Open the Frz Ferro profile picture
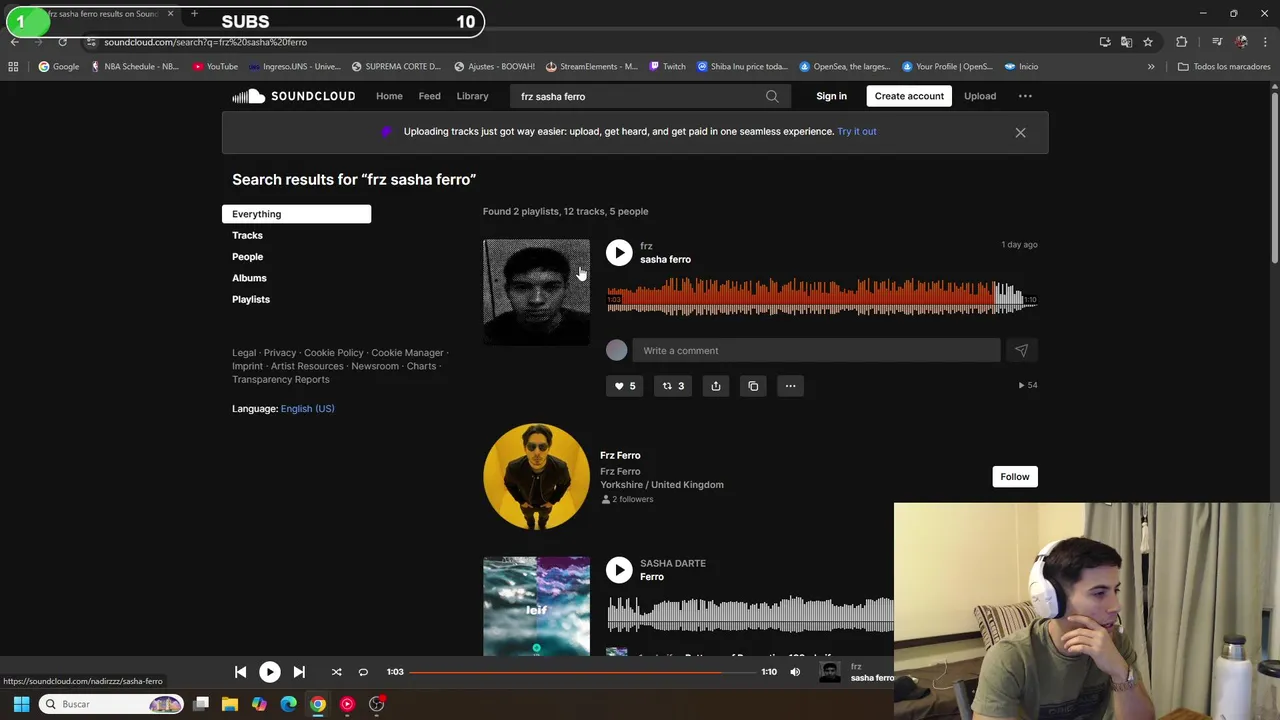The image size is (1280, 720). tap(536, 476)
